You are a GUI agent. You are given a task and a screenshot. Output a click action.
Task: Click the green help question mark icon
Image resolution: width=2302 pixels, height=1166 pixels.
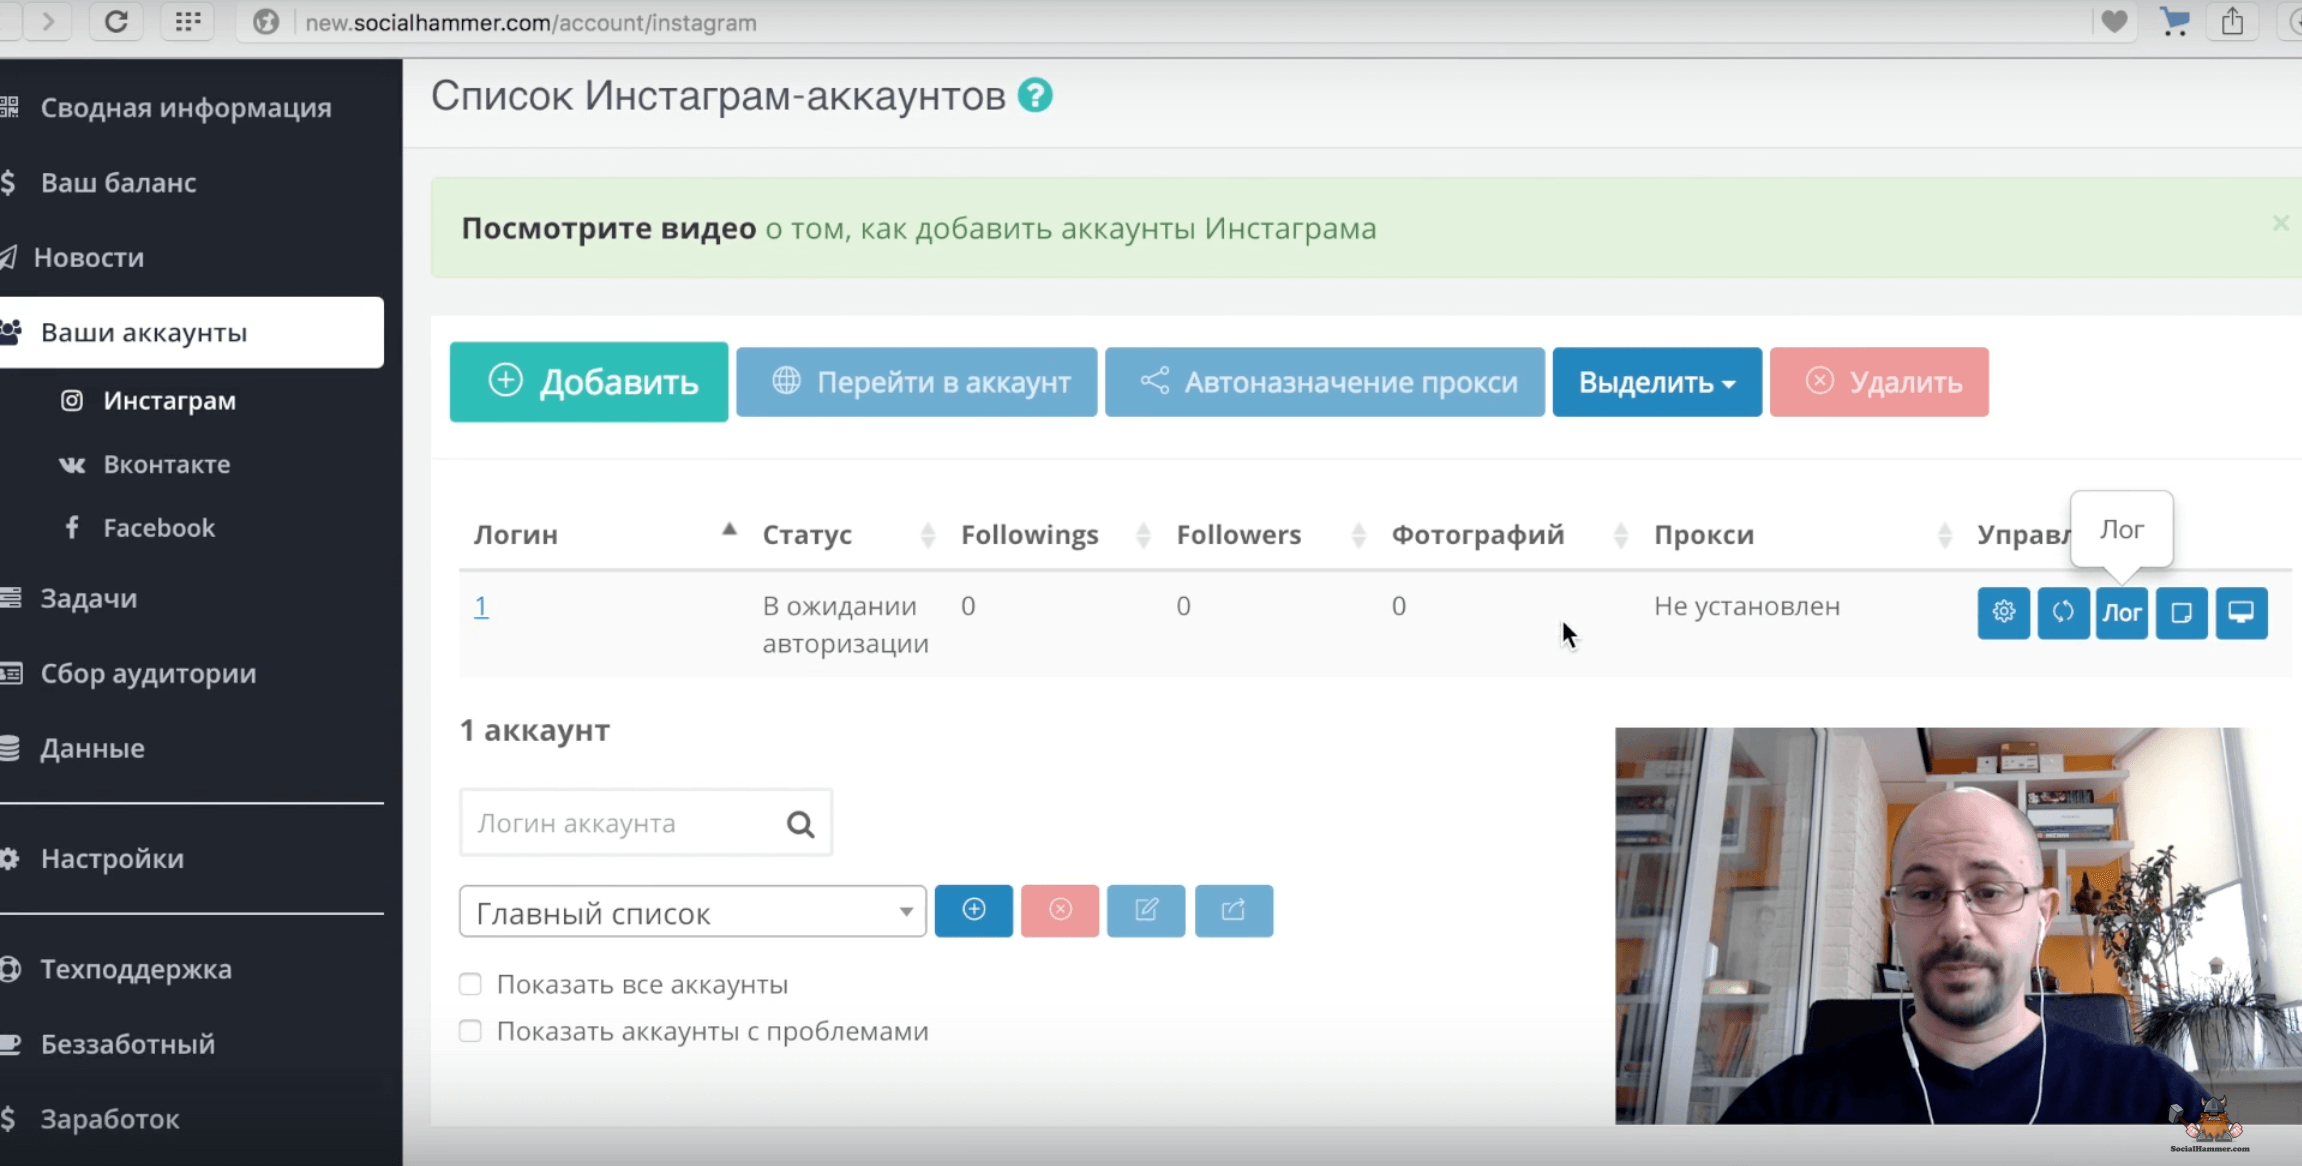1035,96
